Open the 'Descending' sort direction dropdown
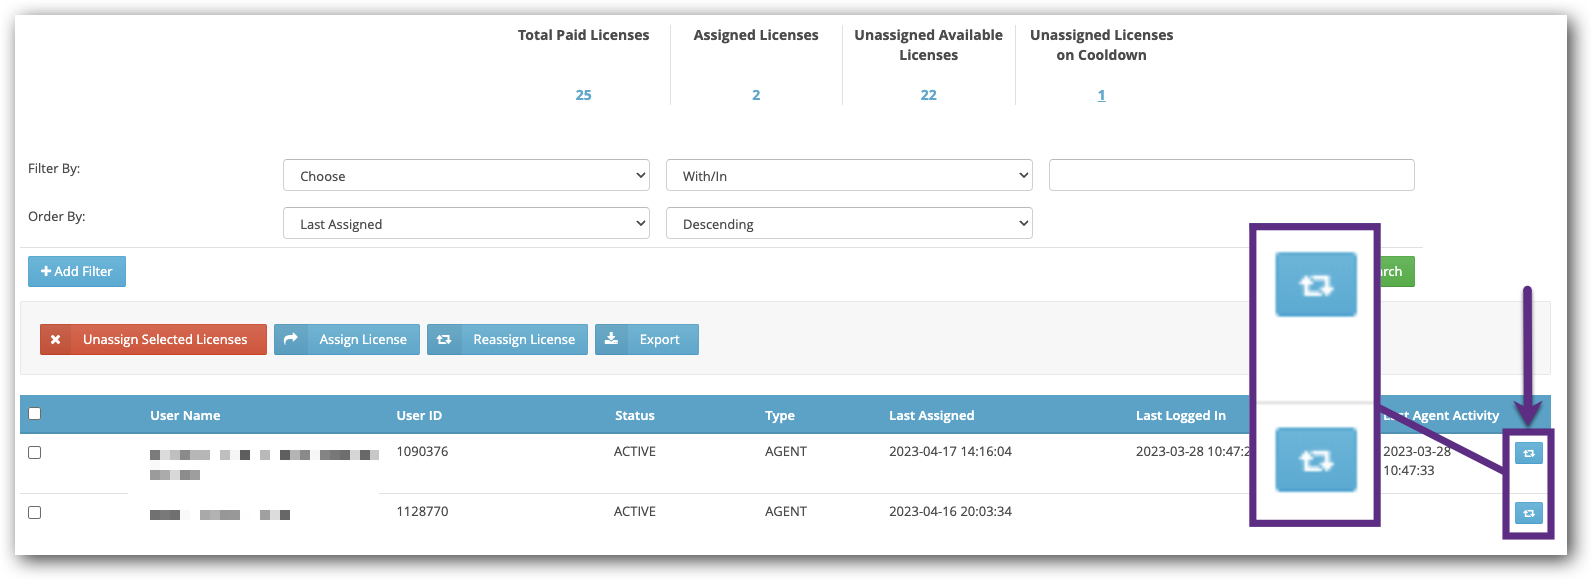 pyautogui.click(x=848, y=224)
